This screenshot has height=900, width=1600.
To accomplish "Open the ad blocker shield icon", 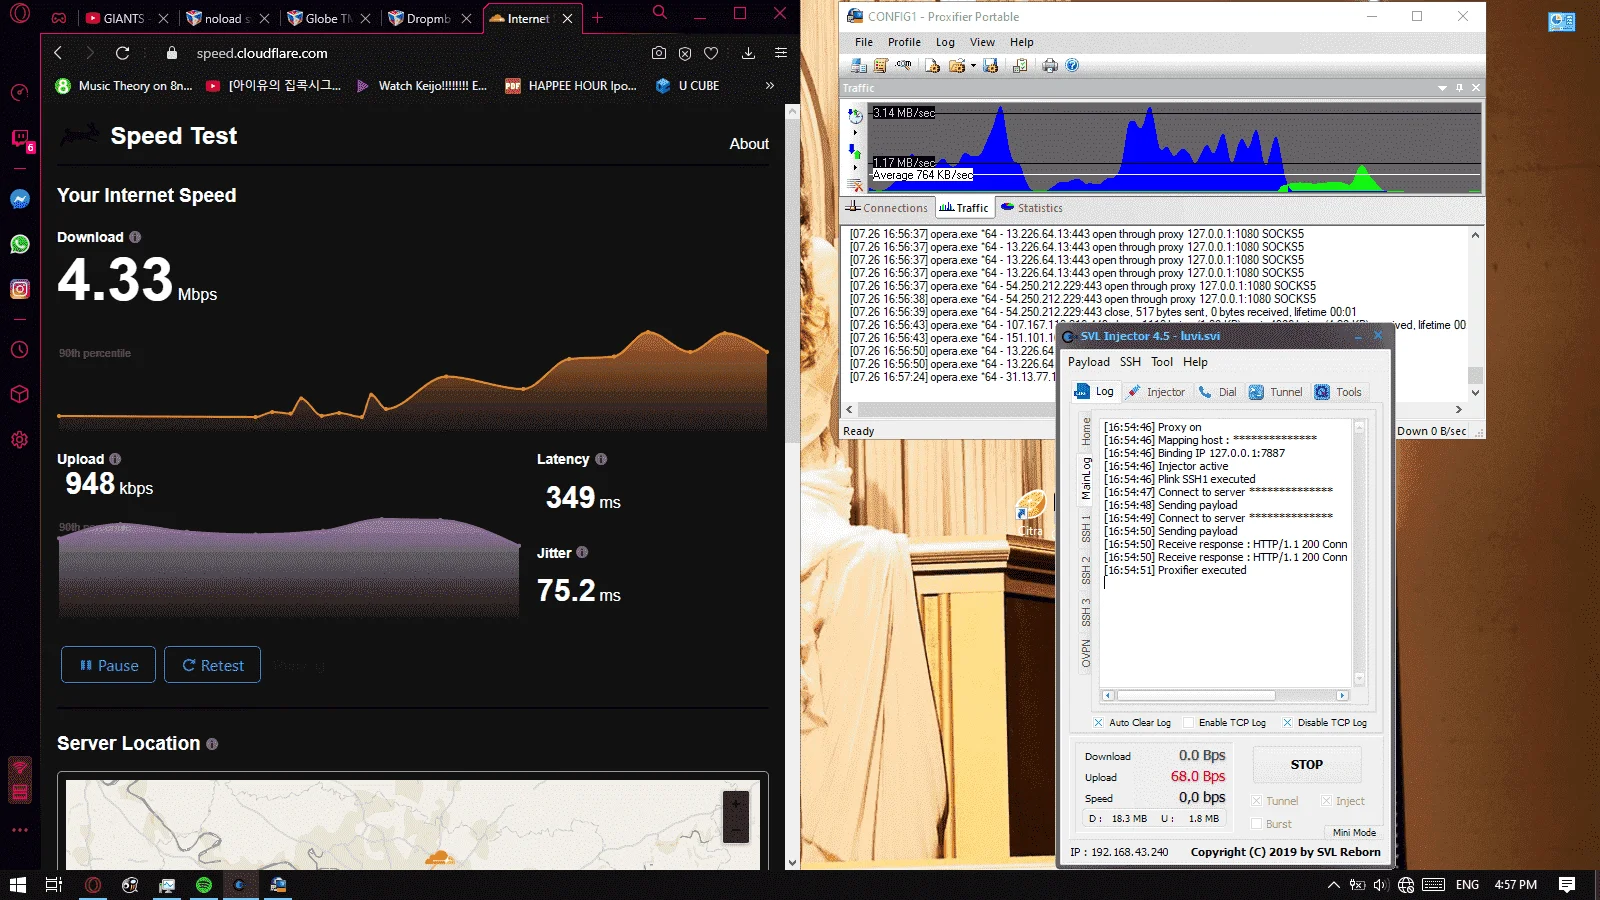I will pyautogui.click(x=685, y=53).
